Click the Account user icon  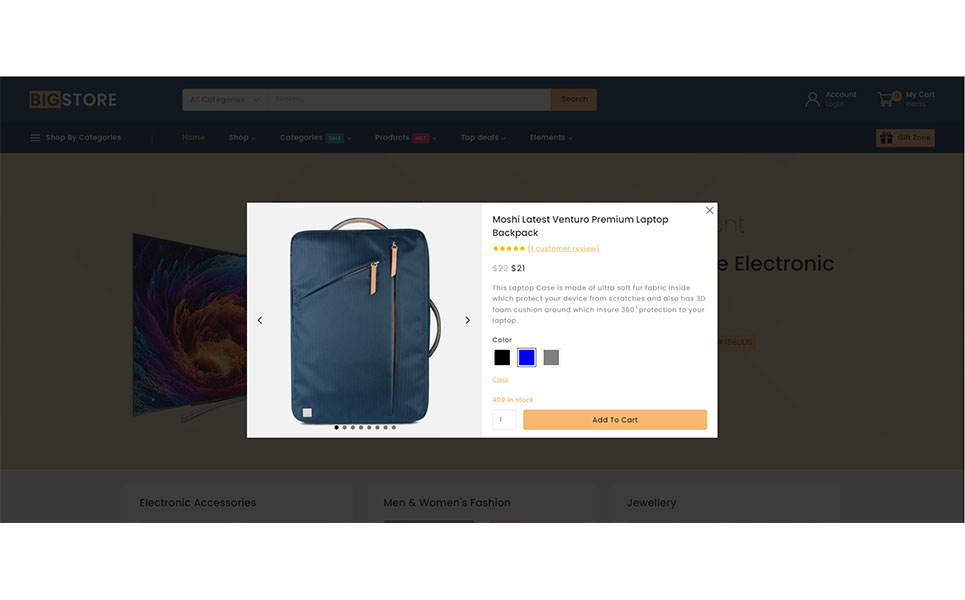click(812, 99)
